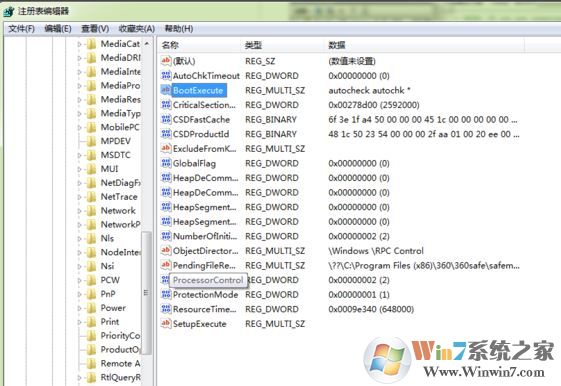
Task: Click the Remote A folder icon
Action: (92, 363)
